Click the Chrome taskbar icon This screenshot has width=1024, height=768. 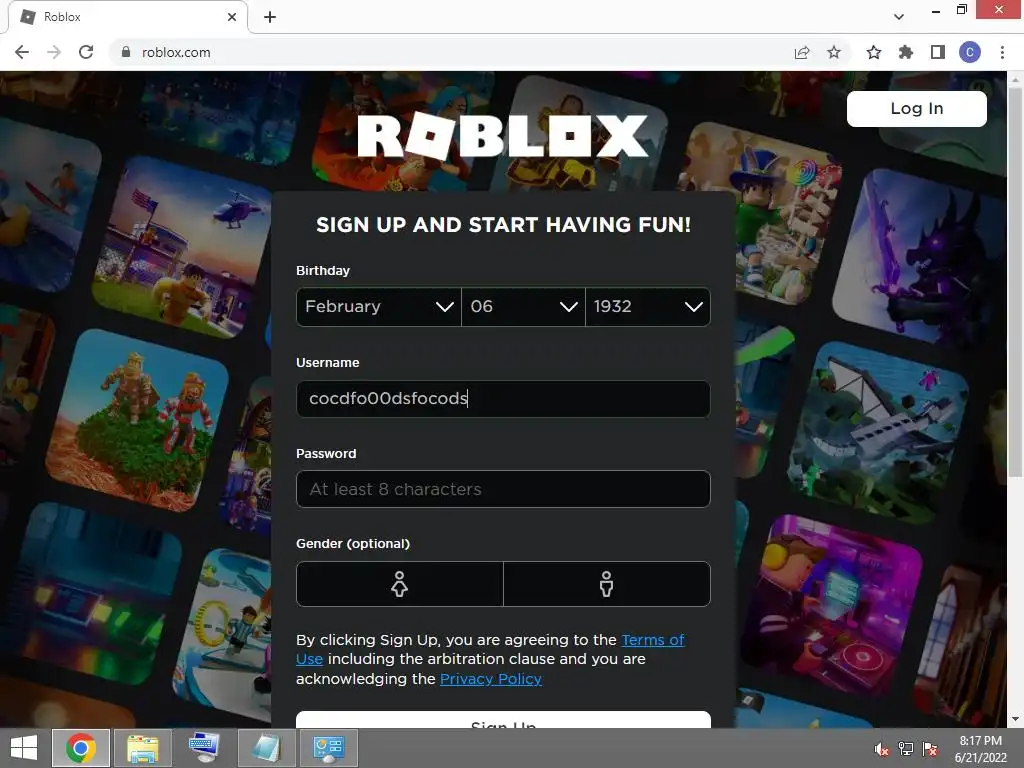(x=81, y=748)
